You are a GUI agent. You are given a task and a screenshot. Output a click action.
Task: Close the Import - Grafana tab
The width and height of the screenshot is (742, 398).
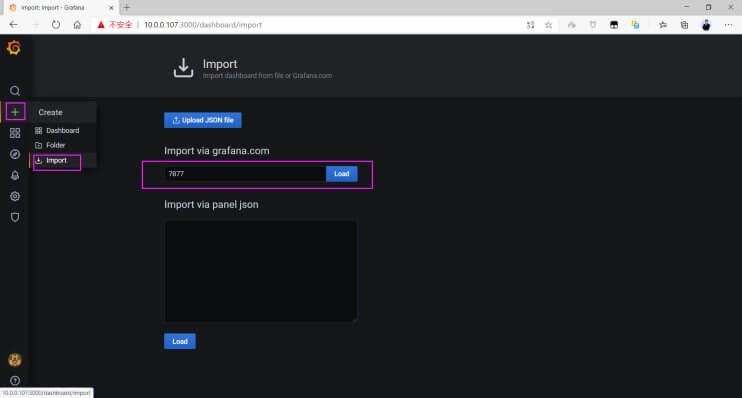(x=111, y=8)
